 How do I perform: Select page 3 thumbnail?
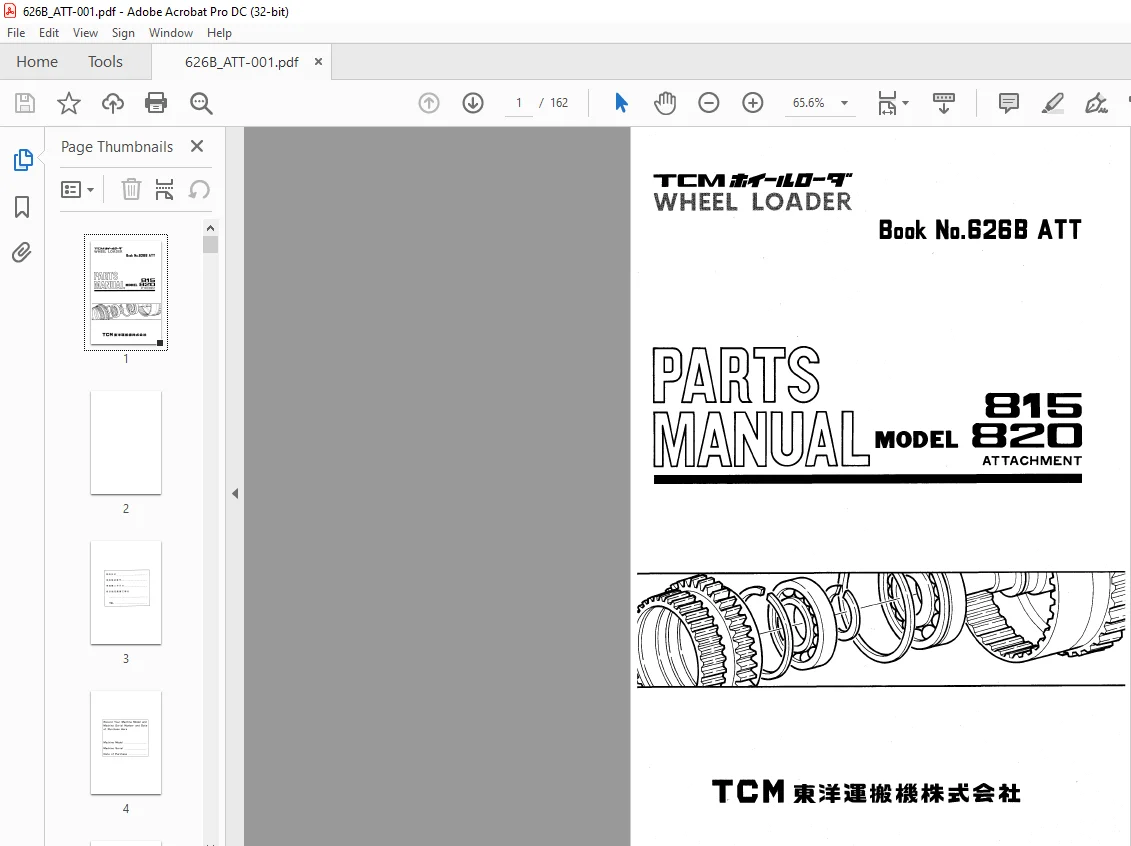pyautogui.click(x=126, y=593)
